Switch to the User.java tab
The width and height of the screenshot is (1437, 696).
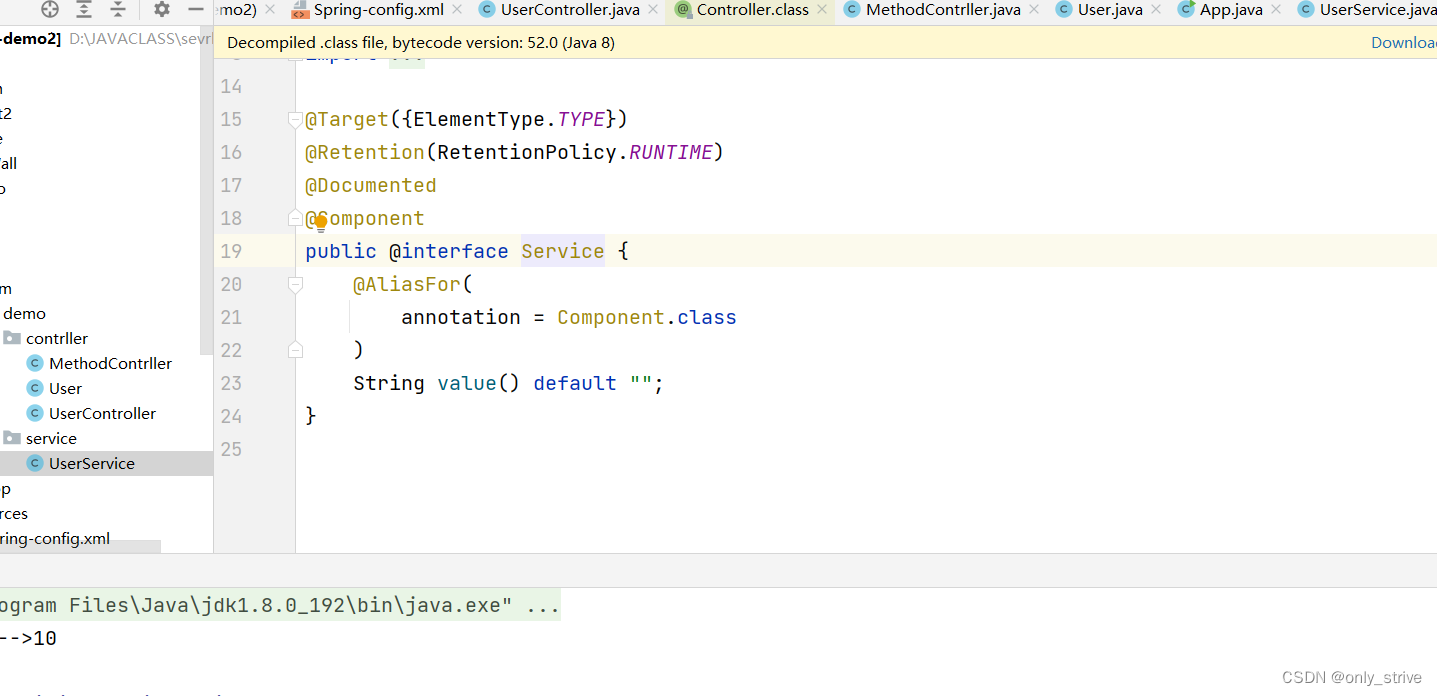[x=1110, y=10]
